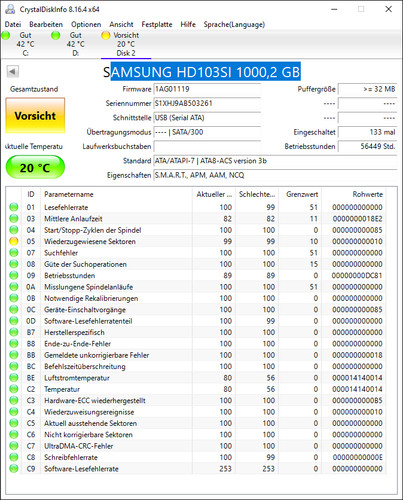The height and width of the screenshot is (500, 403).
Task: Click the green status icon in row 09 Betriebsstunden
Action: click(x=14, y=275)
